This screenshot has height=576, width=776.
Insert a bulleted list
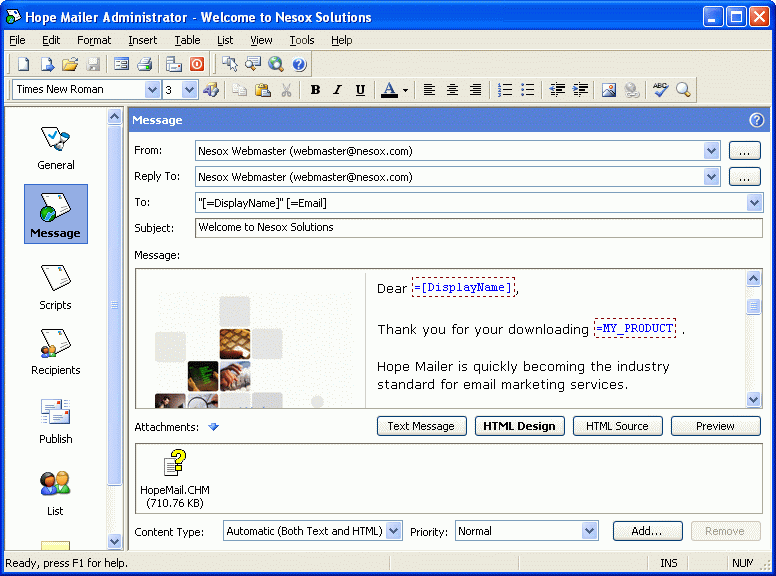tap(528, 90)
